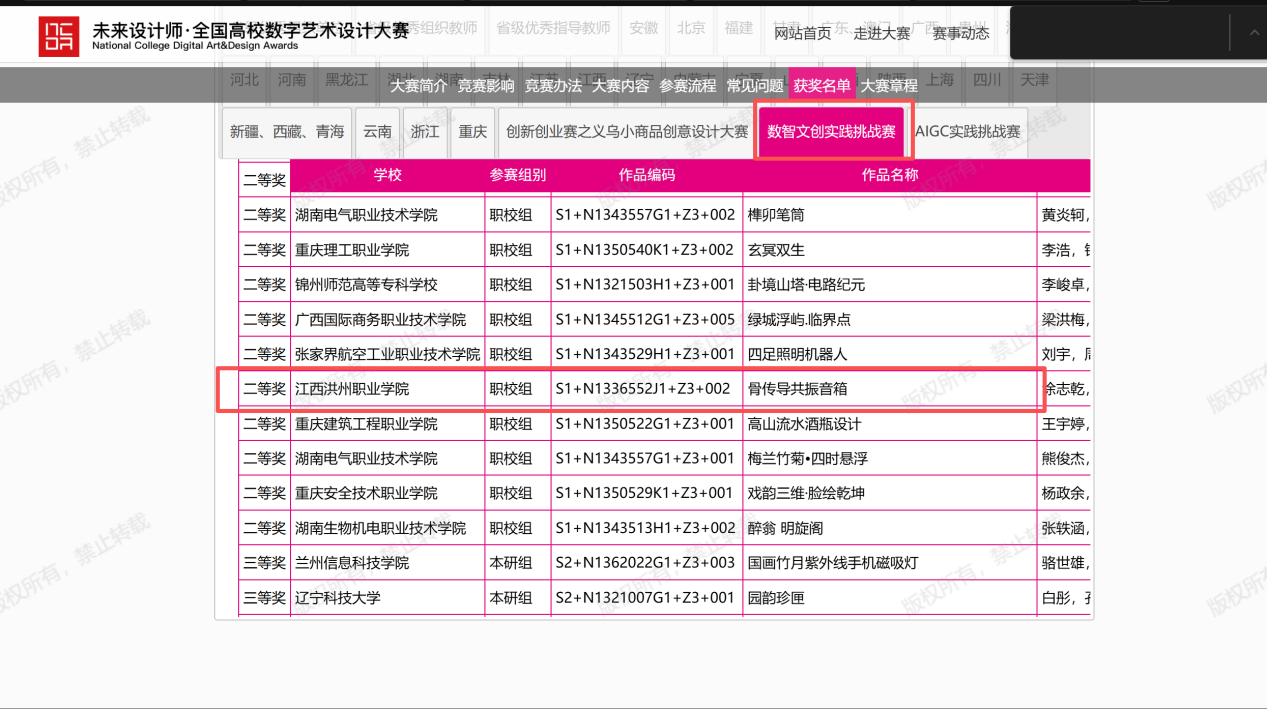Click the NCDA red logo icon
1267x709 pixels.
(x=58, y=35)
